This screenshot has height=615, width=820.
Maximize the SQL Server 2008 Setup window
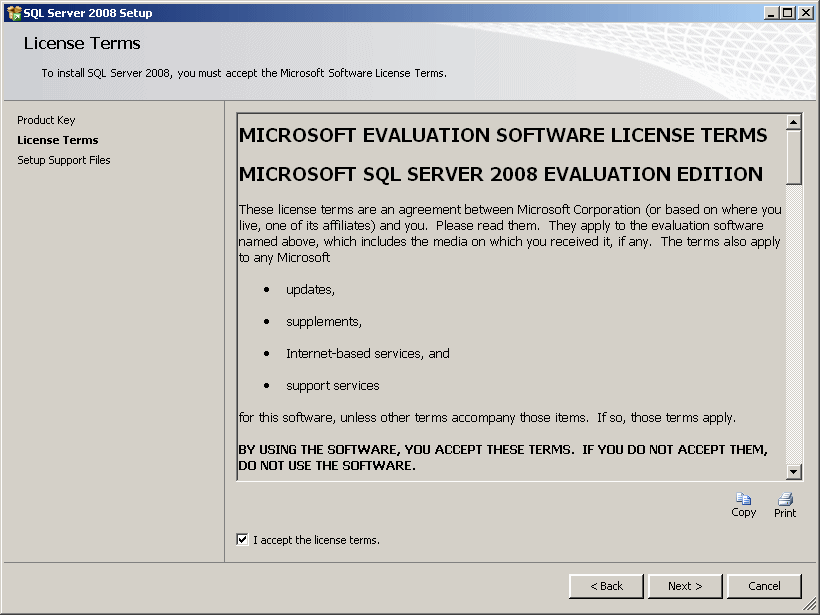tap(788, 13)
